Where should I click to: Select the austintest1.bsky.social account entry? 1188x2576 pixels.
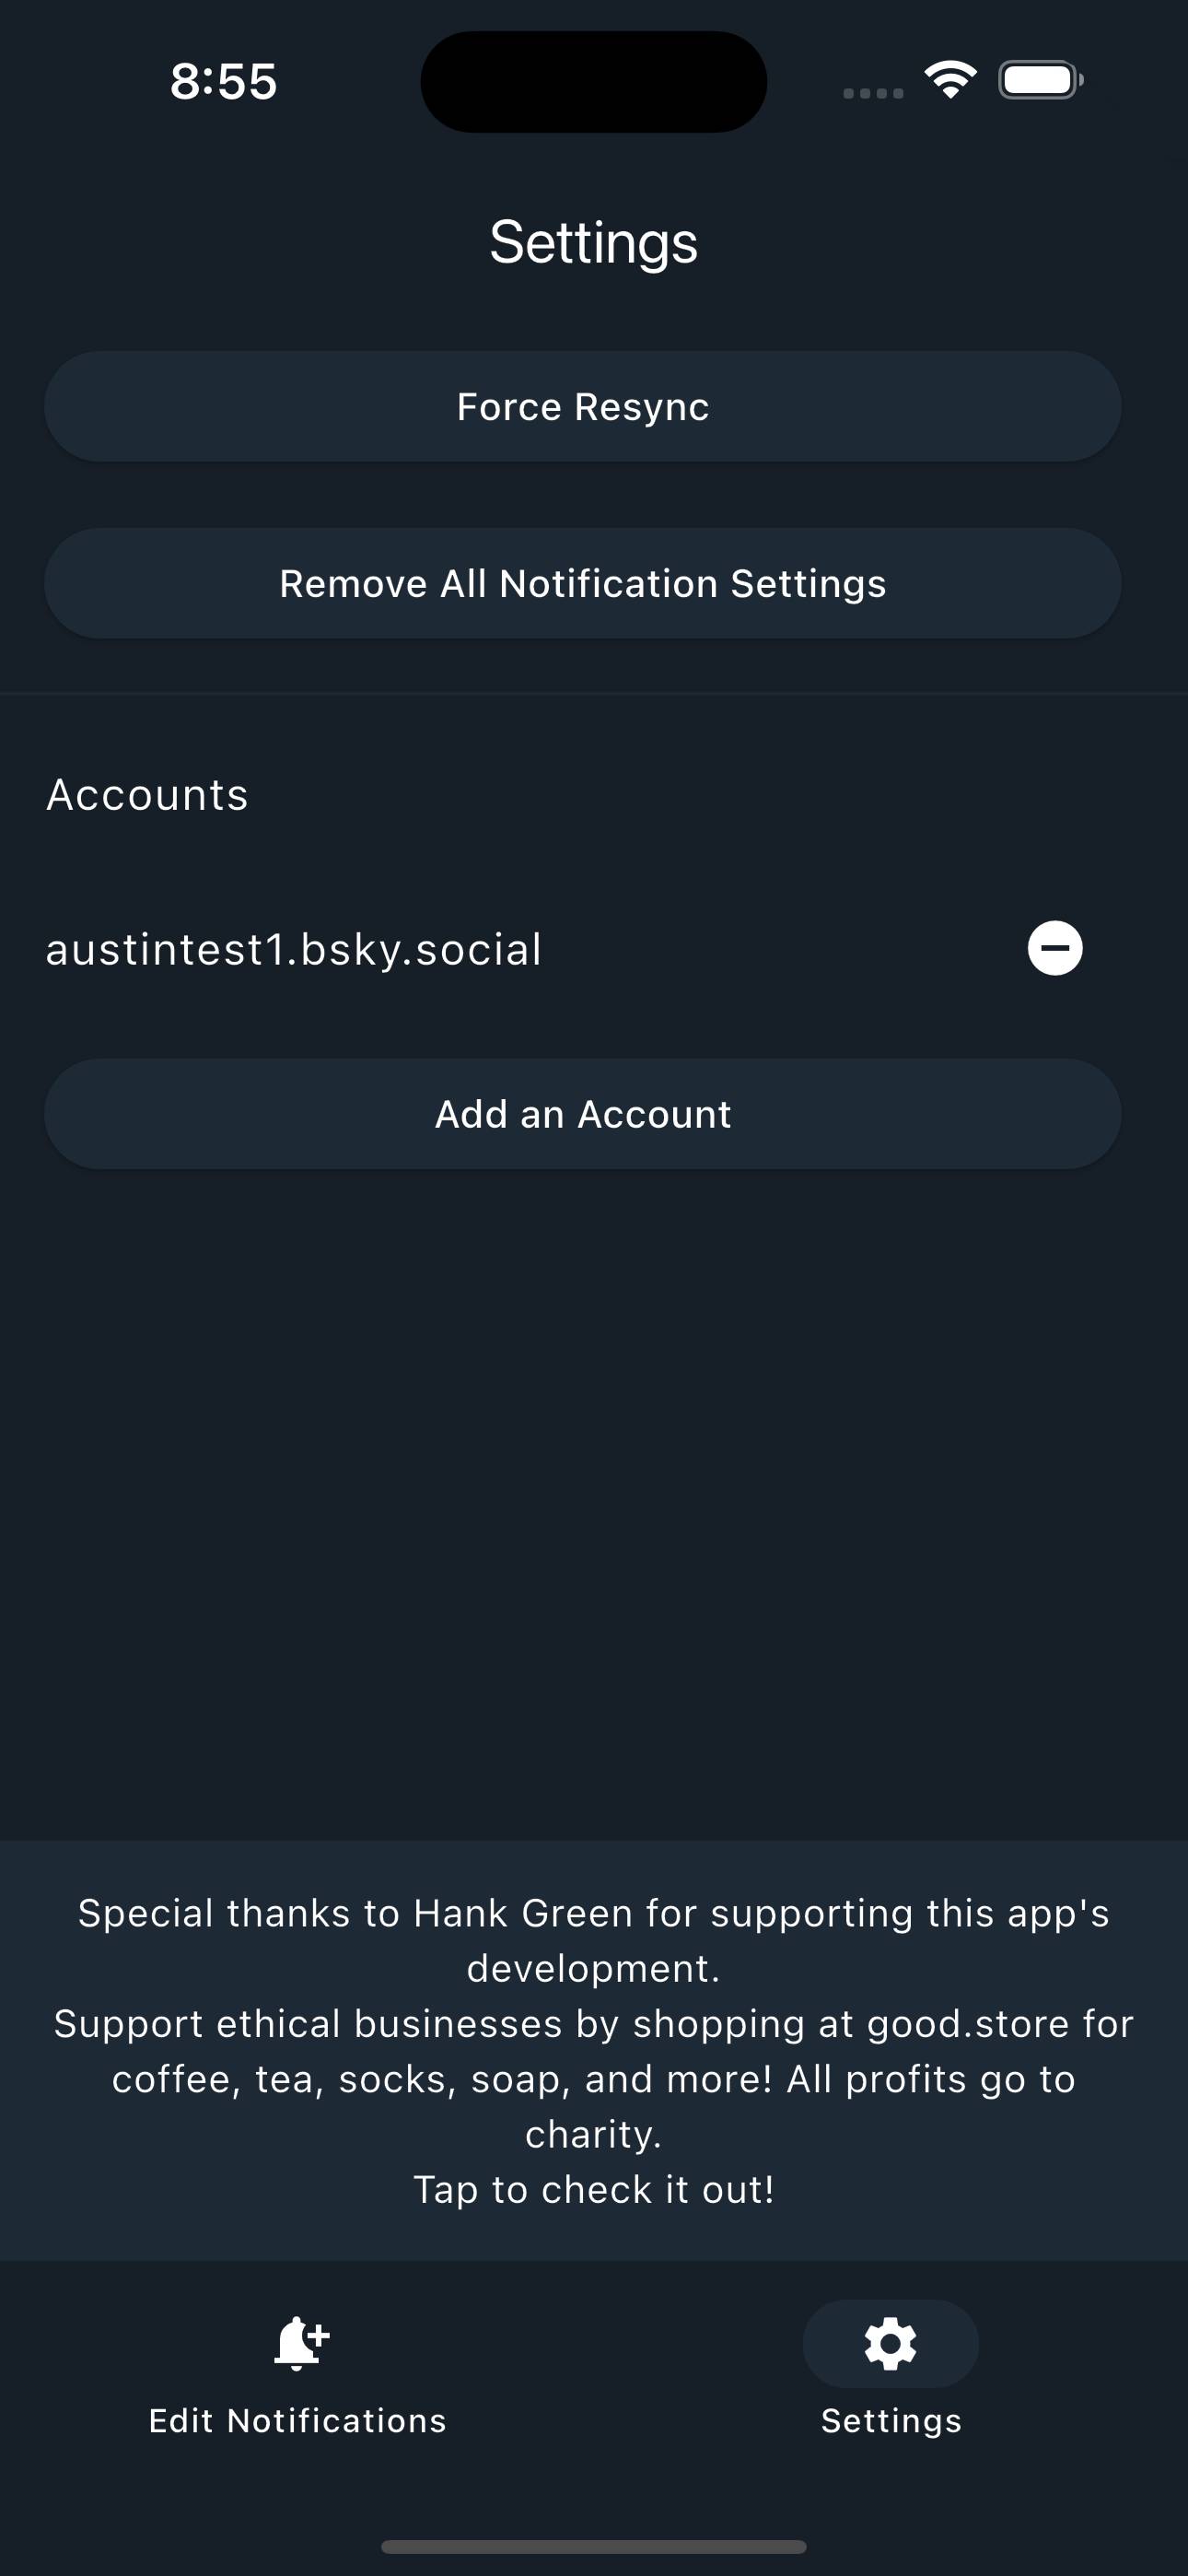[x=294, y=948]
